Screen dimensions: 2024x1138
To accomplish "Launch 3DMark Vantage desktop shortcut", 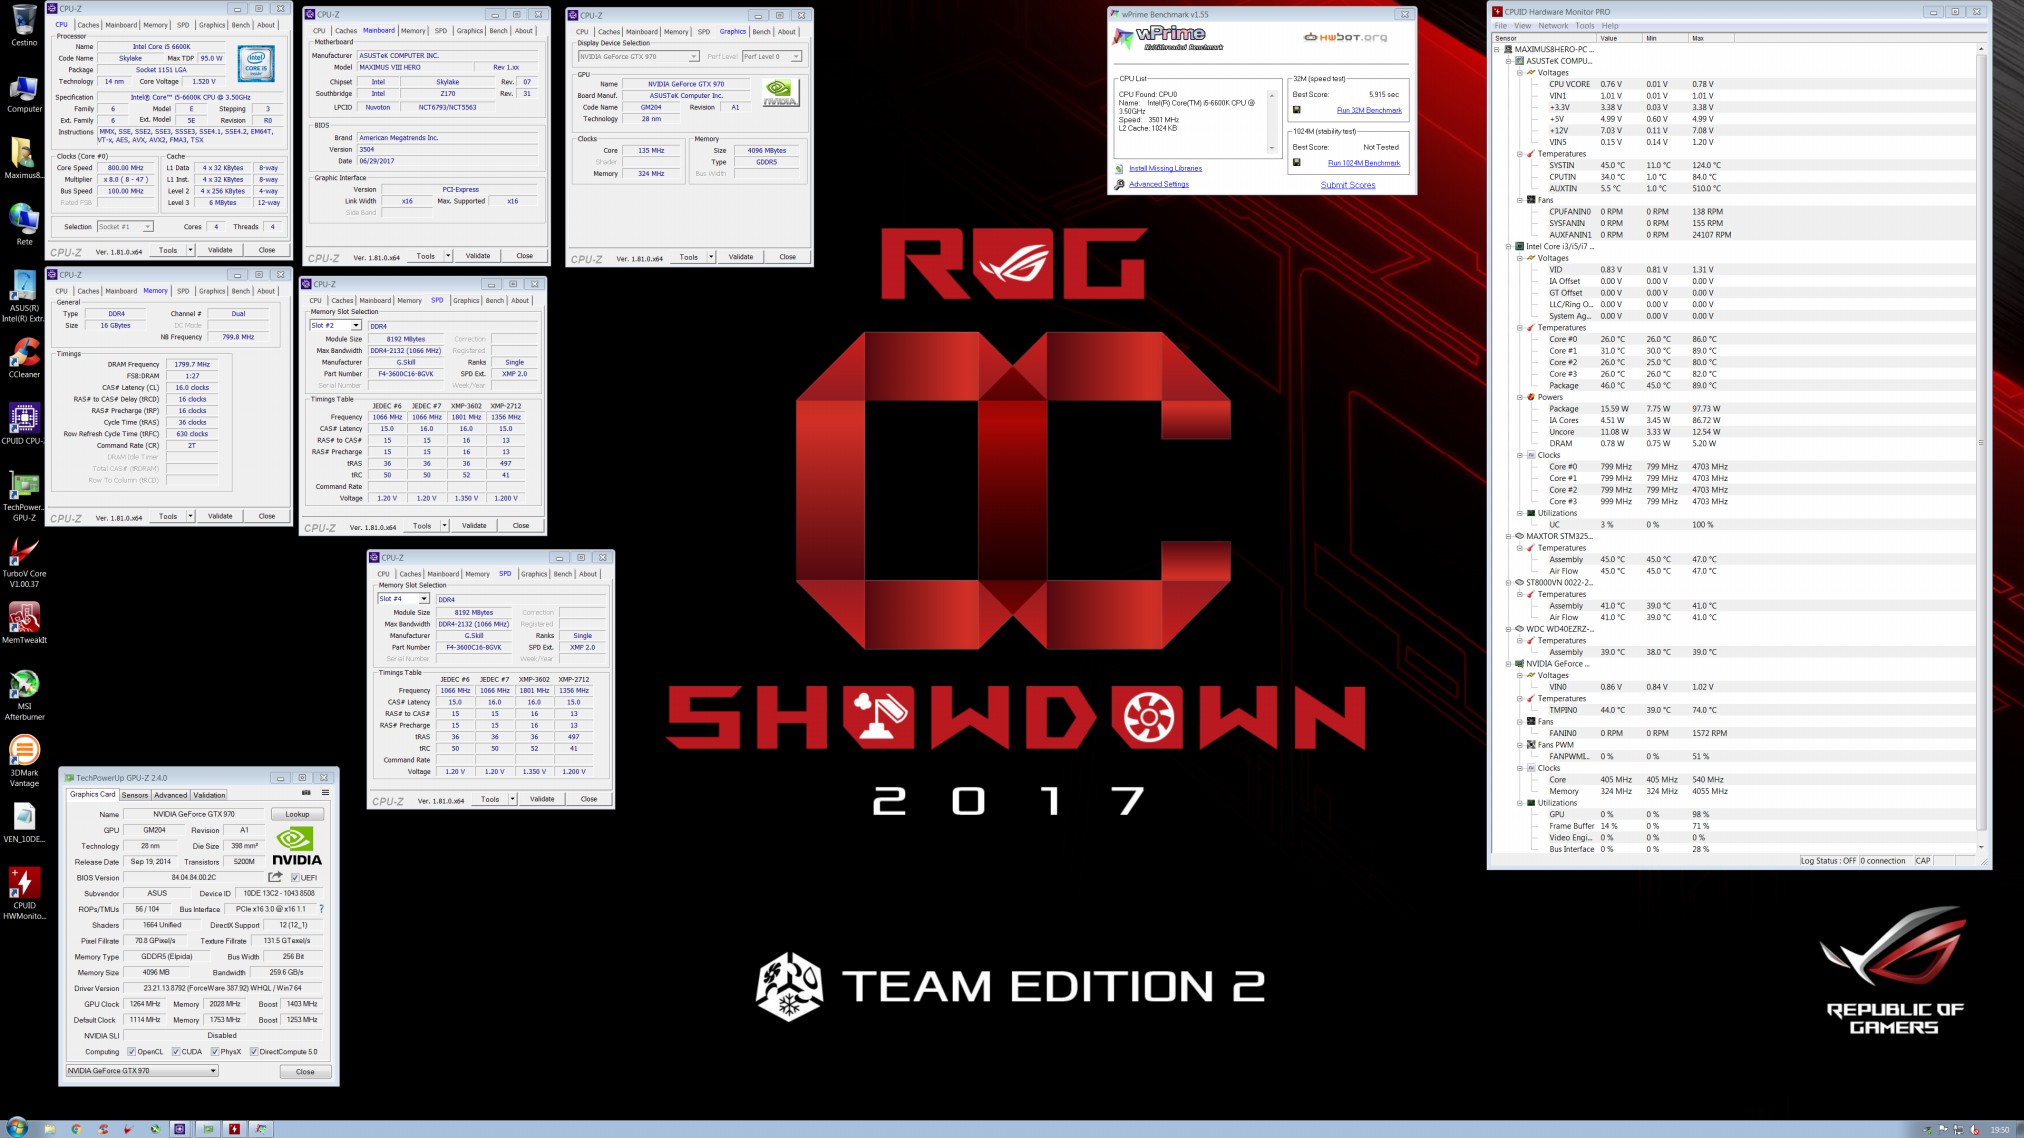I will (24, 762).
